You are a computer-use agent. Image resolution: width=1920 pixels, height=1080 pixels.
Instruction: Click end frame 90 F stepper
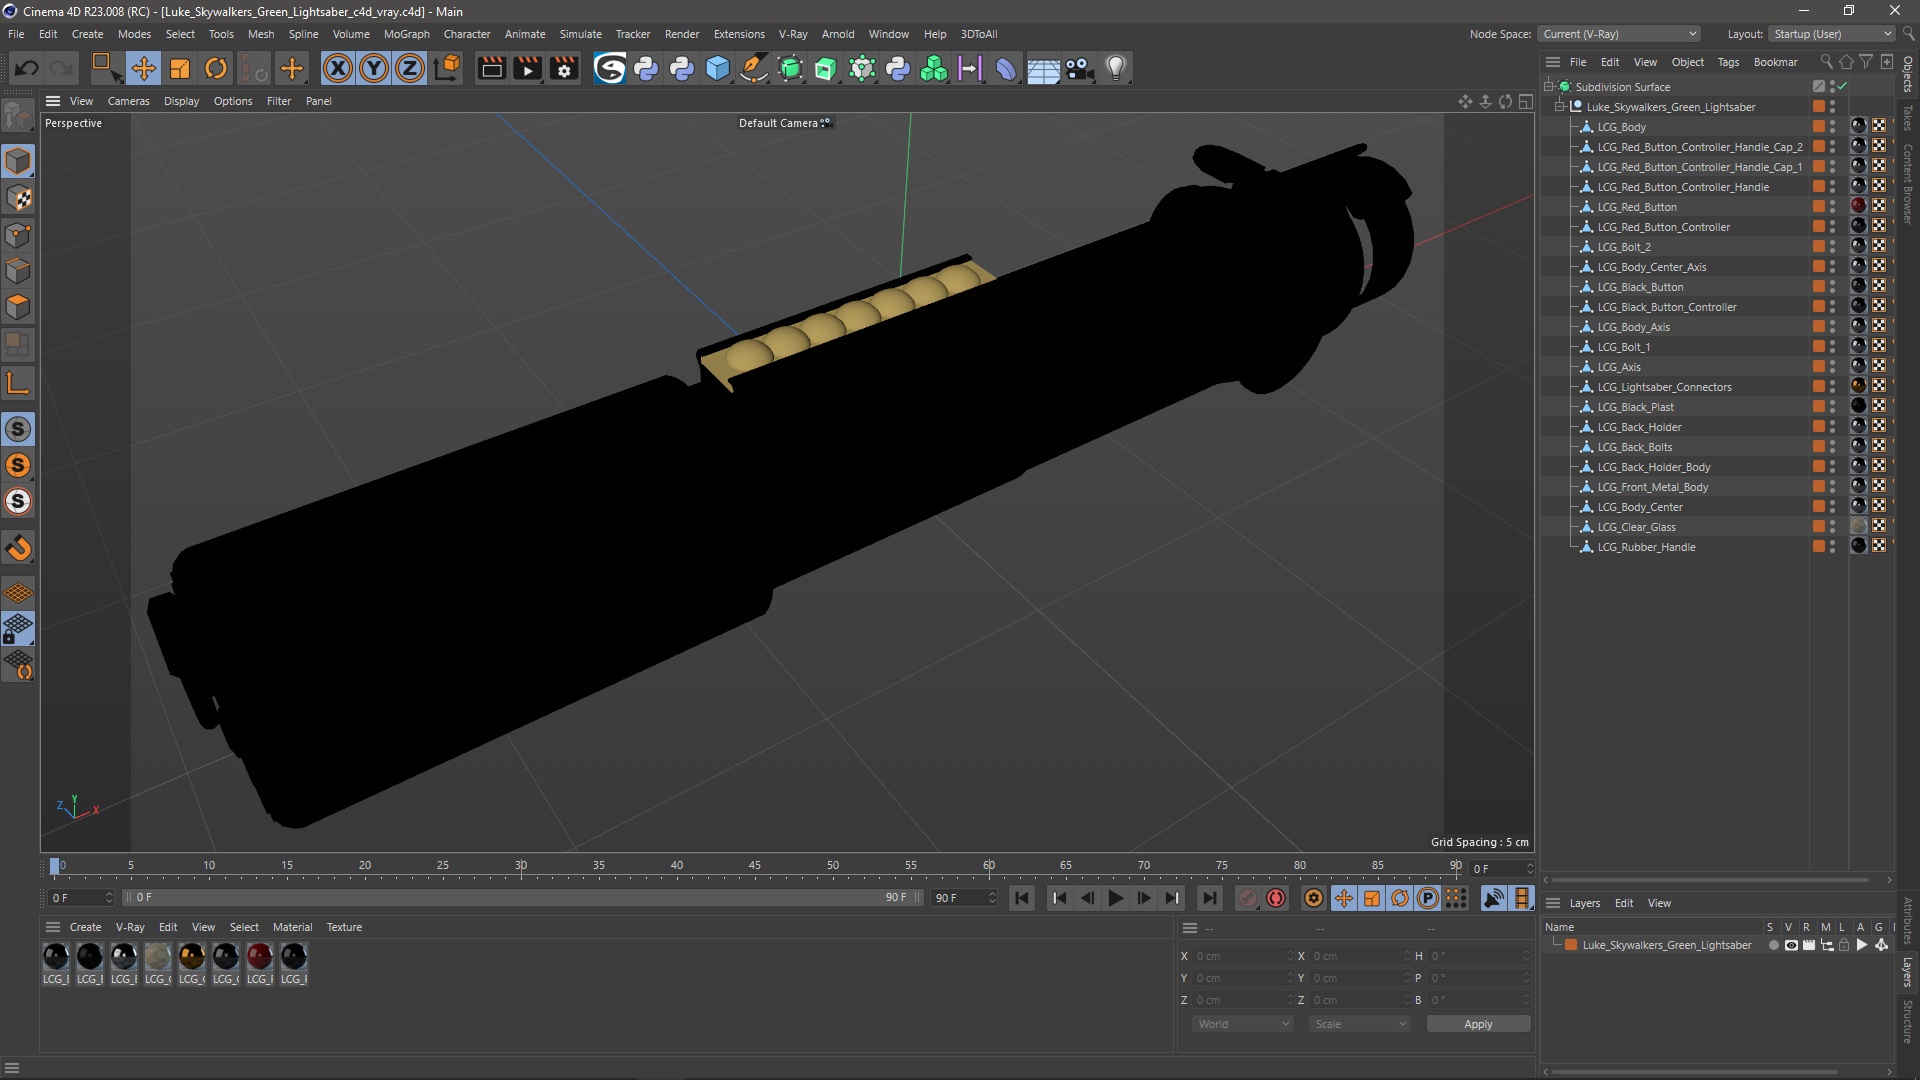[992, 898]
